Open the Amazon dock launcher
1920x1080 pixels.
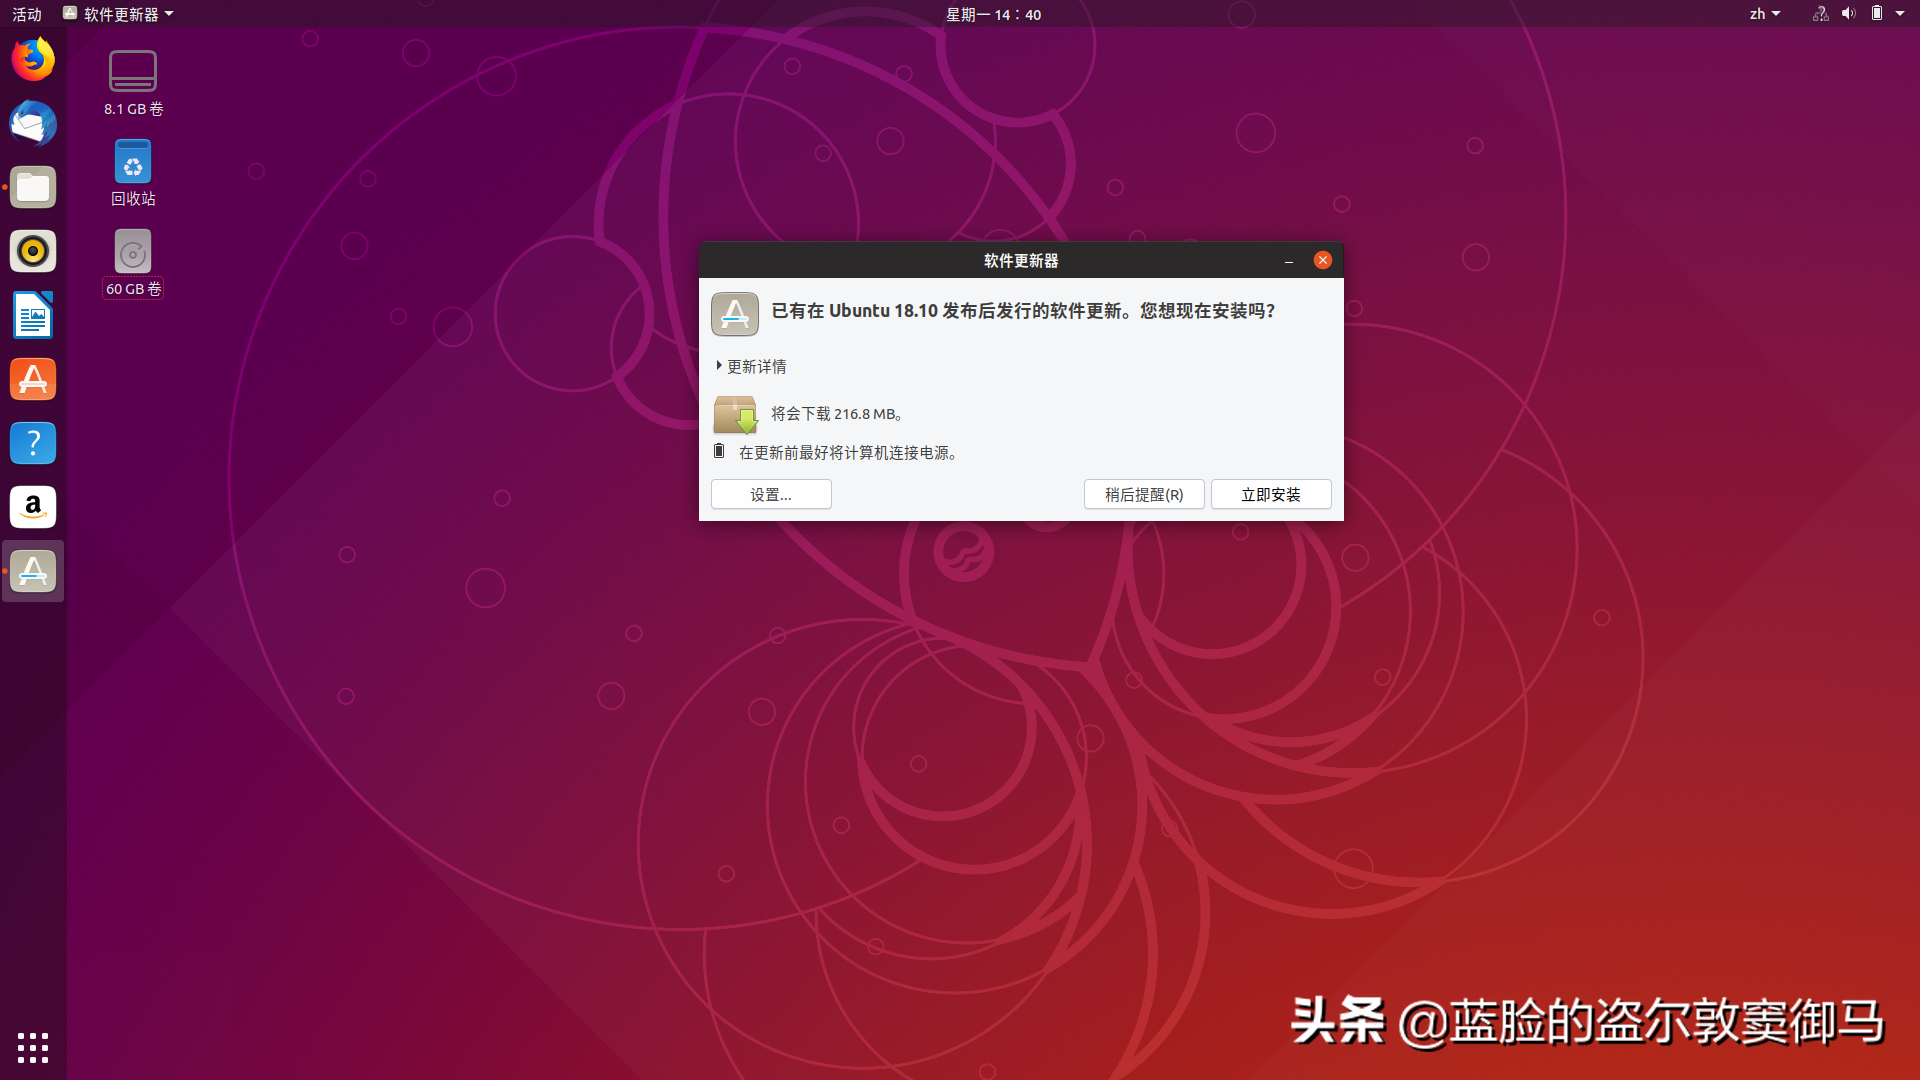pos(33,507)
